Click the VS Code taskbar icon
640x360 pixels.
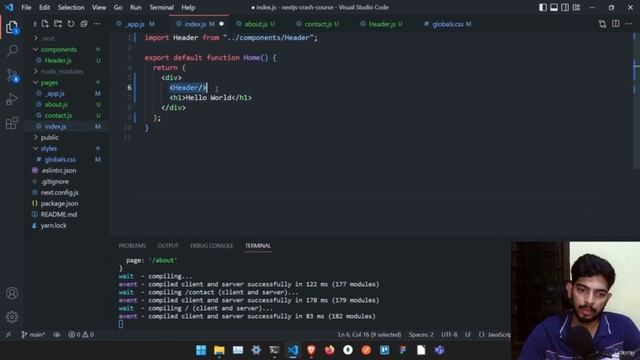[293, 350]
